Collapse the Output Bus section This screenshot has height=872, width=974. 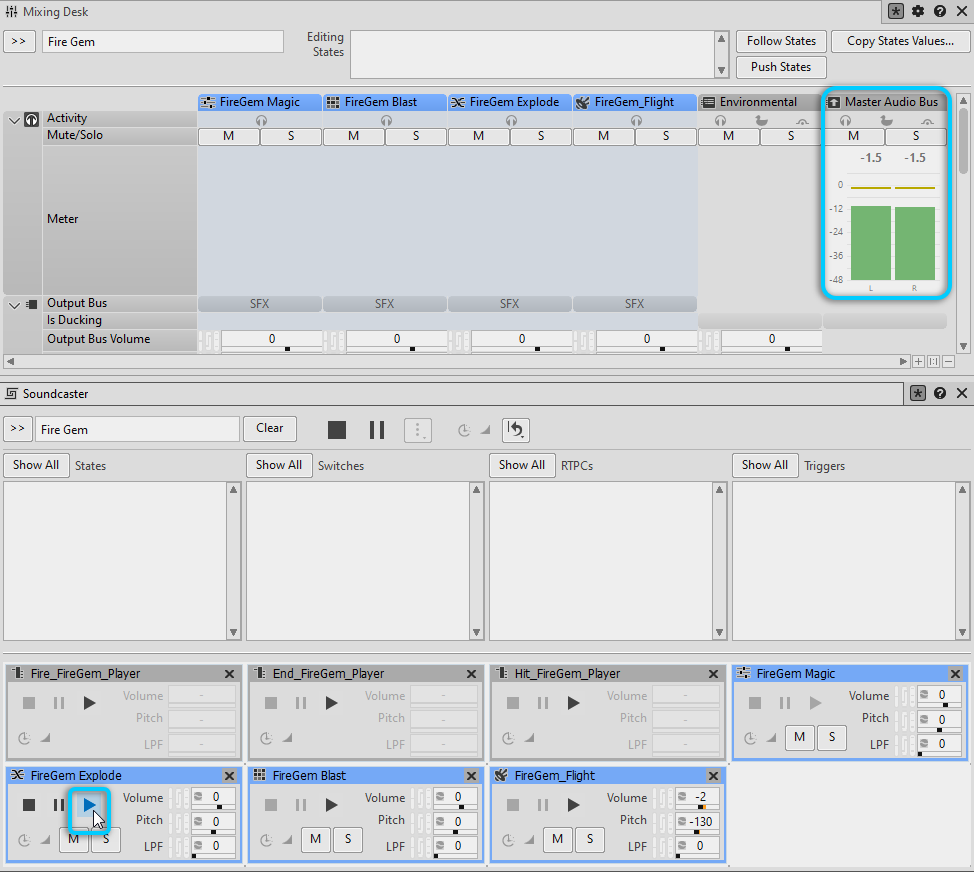pos(14,305)
